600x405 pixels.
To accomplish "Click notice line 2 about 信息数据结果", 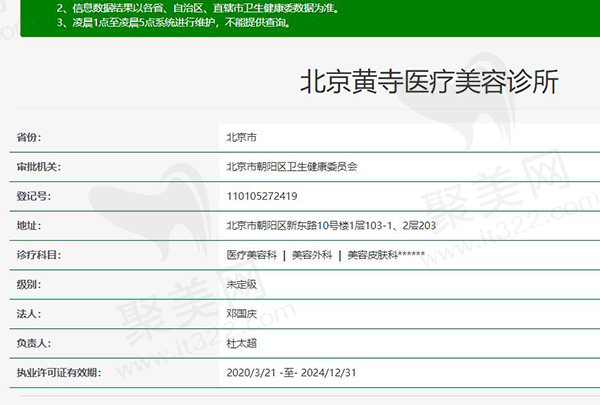I will [x=198, y=8].
